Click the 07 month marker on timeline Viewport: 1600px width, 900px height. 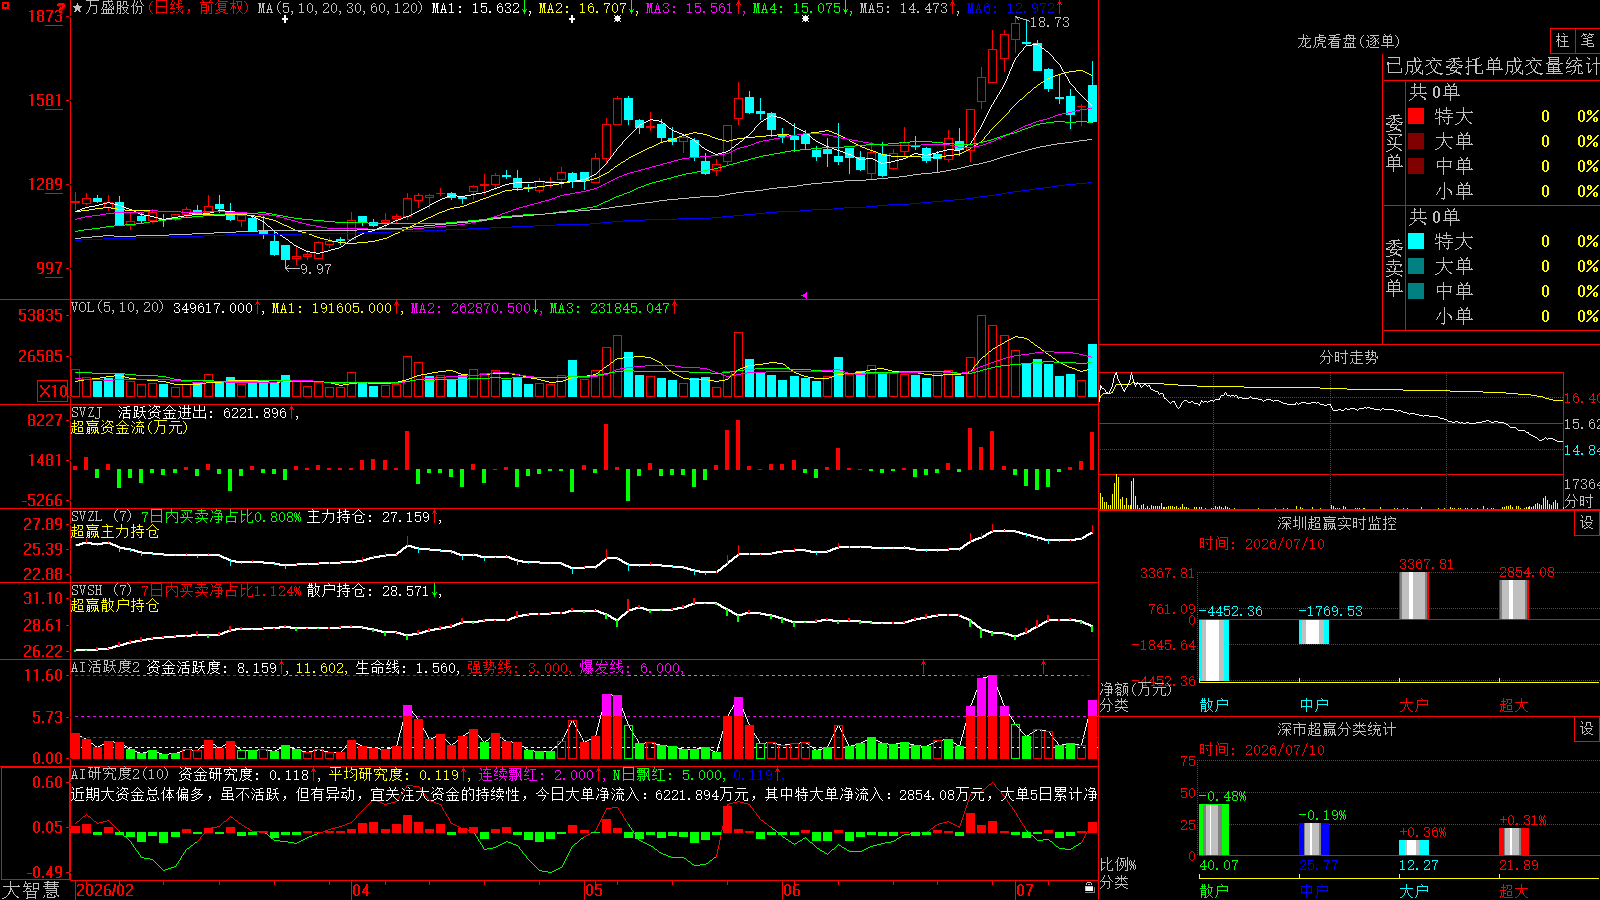1025,890
